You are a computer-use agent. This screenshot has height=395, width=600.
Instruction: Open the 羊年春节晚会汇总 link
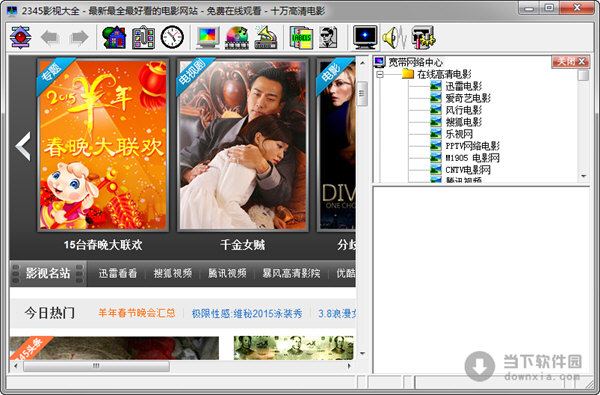click(137, 313)
